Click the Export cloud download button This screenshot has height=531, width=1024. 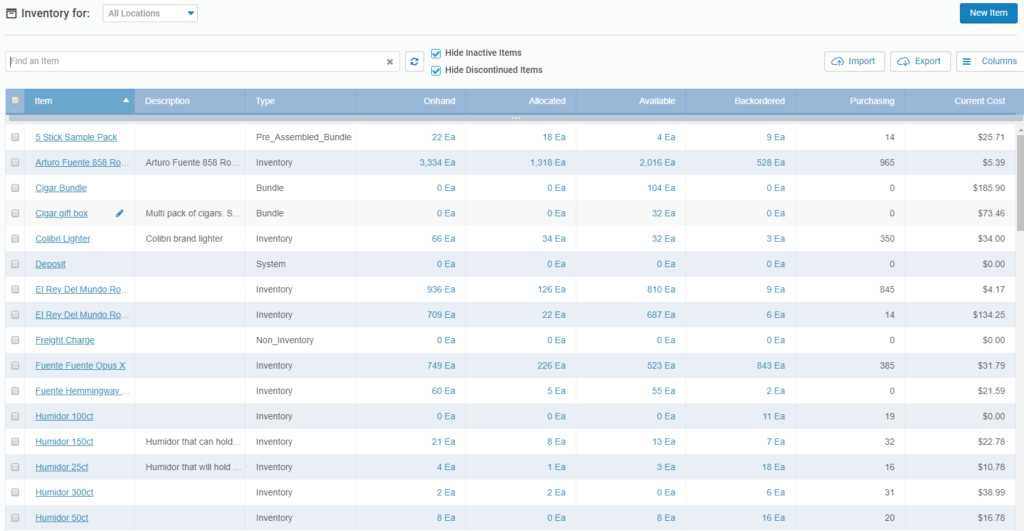click(920, 61)
